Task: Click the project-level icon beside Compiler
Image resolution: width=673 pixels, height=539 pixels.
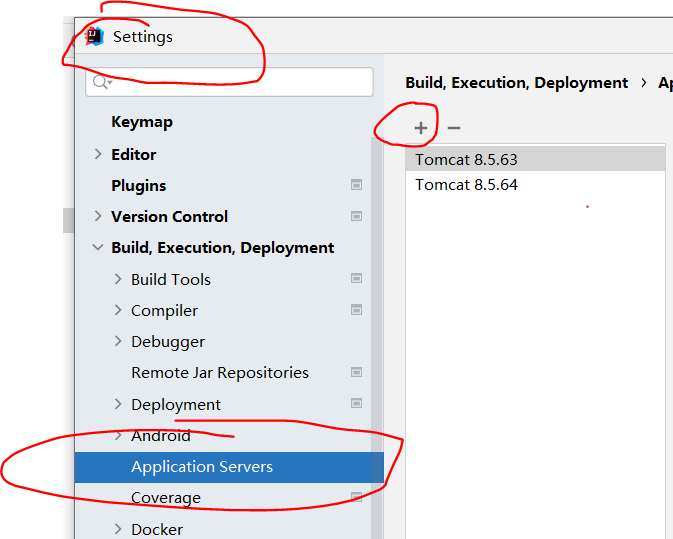Action: tap(356, 310)
